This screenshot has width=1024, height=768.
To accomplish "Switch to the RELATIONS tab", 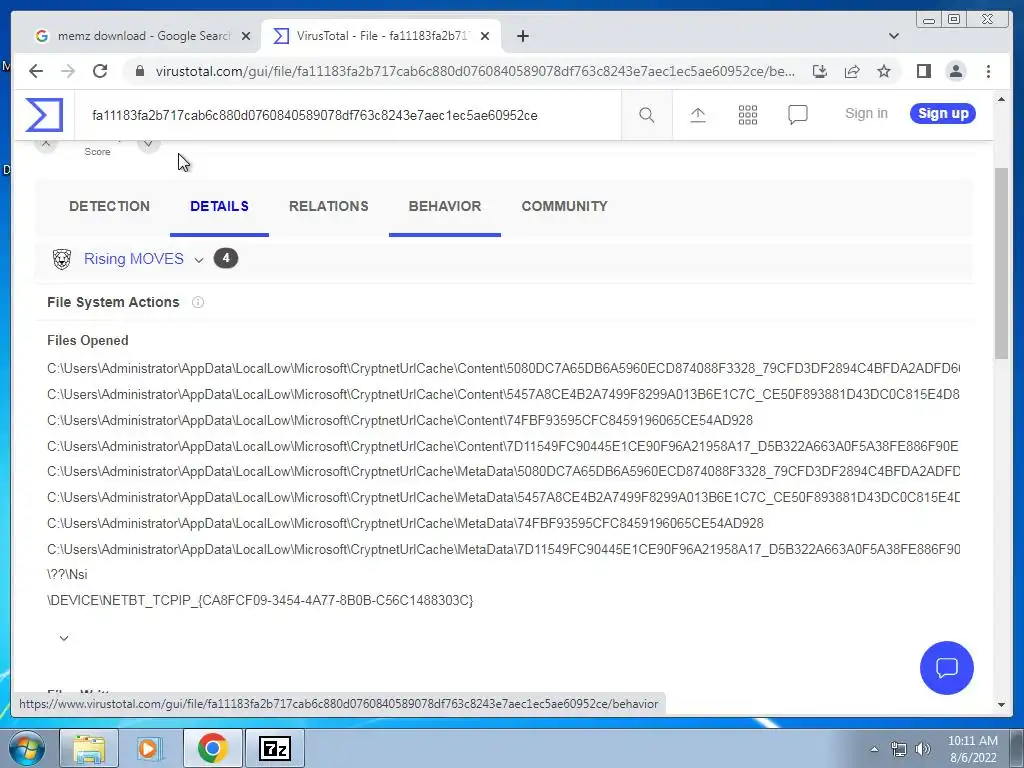I will (x=328, y=206).
